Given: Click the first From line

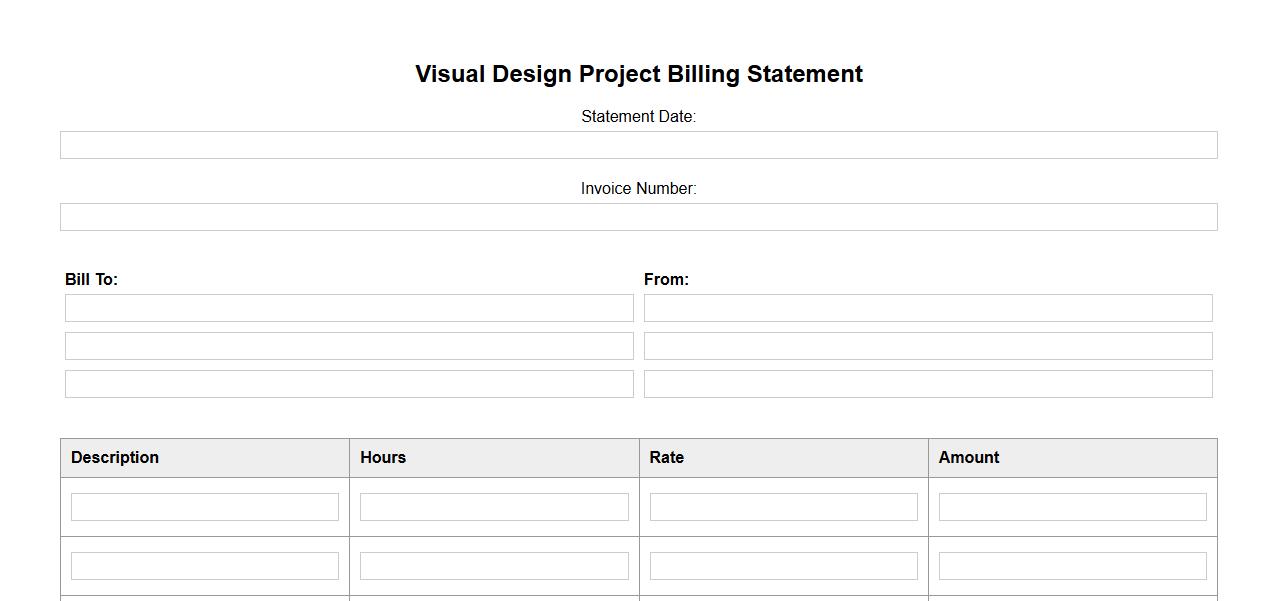Looking at the screenshot, I should (928, 308).
